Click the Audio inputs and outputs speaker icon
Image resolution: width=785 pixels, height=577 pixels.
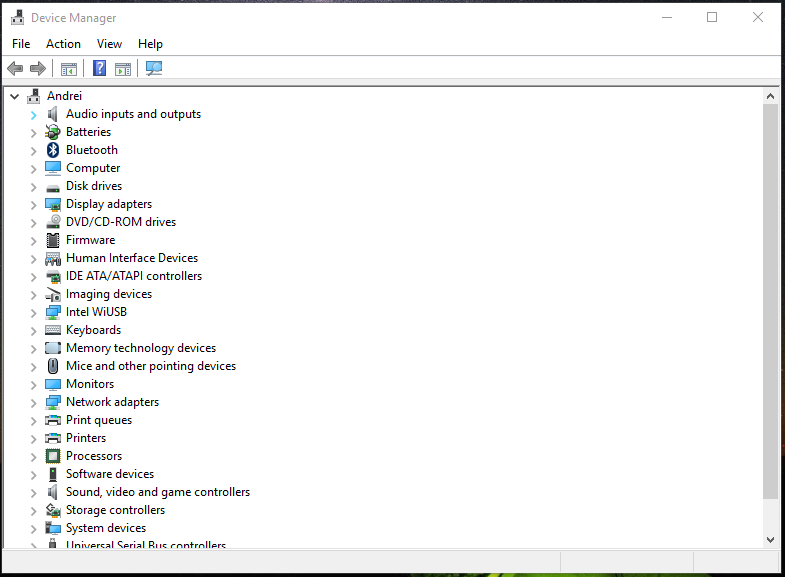point(53,114)
